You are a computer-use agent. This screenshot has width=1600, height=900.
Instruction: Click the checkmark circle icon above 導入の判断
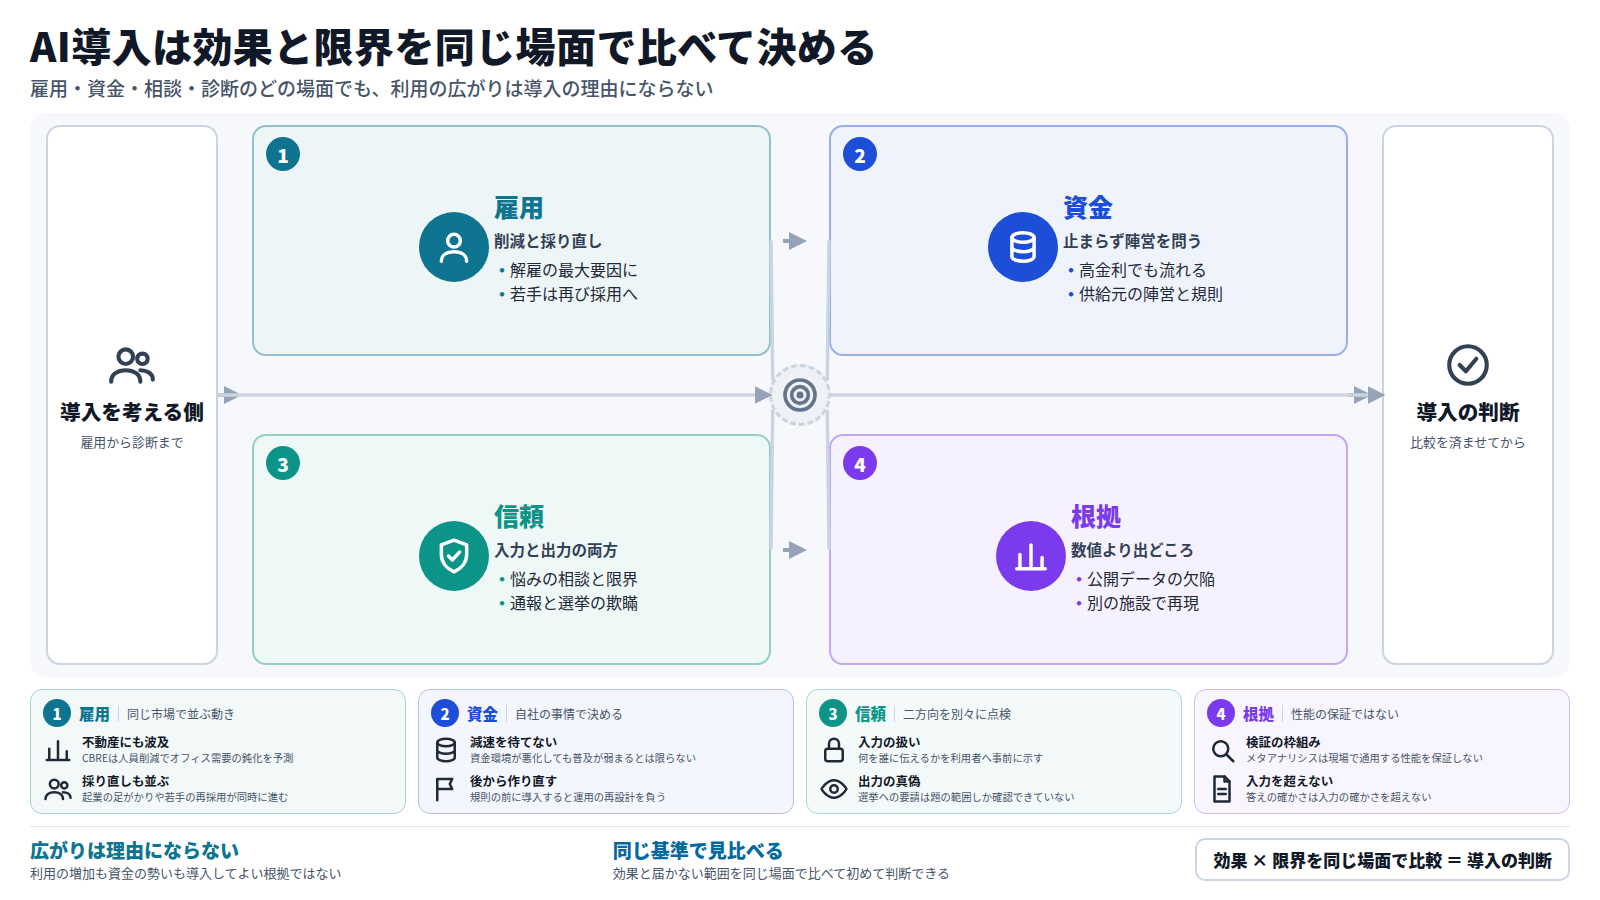pos(1468,365)
